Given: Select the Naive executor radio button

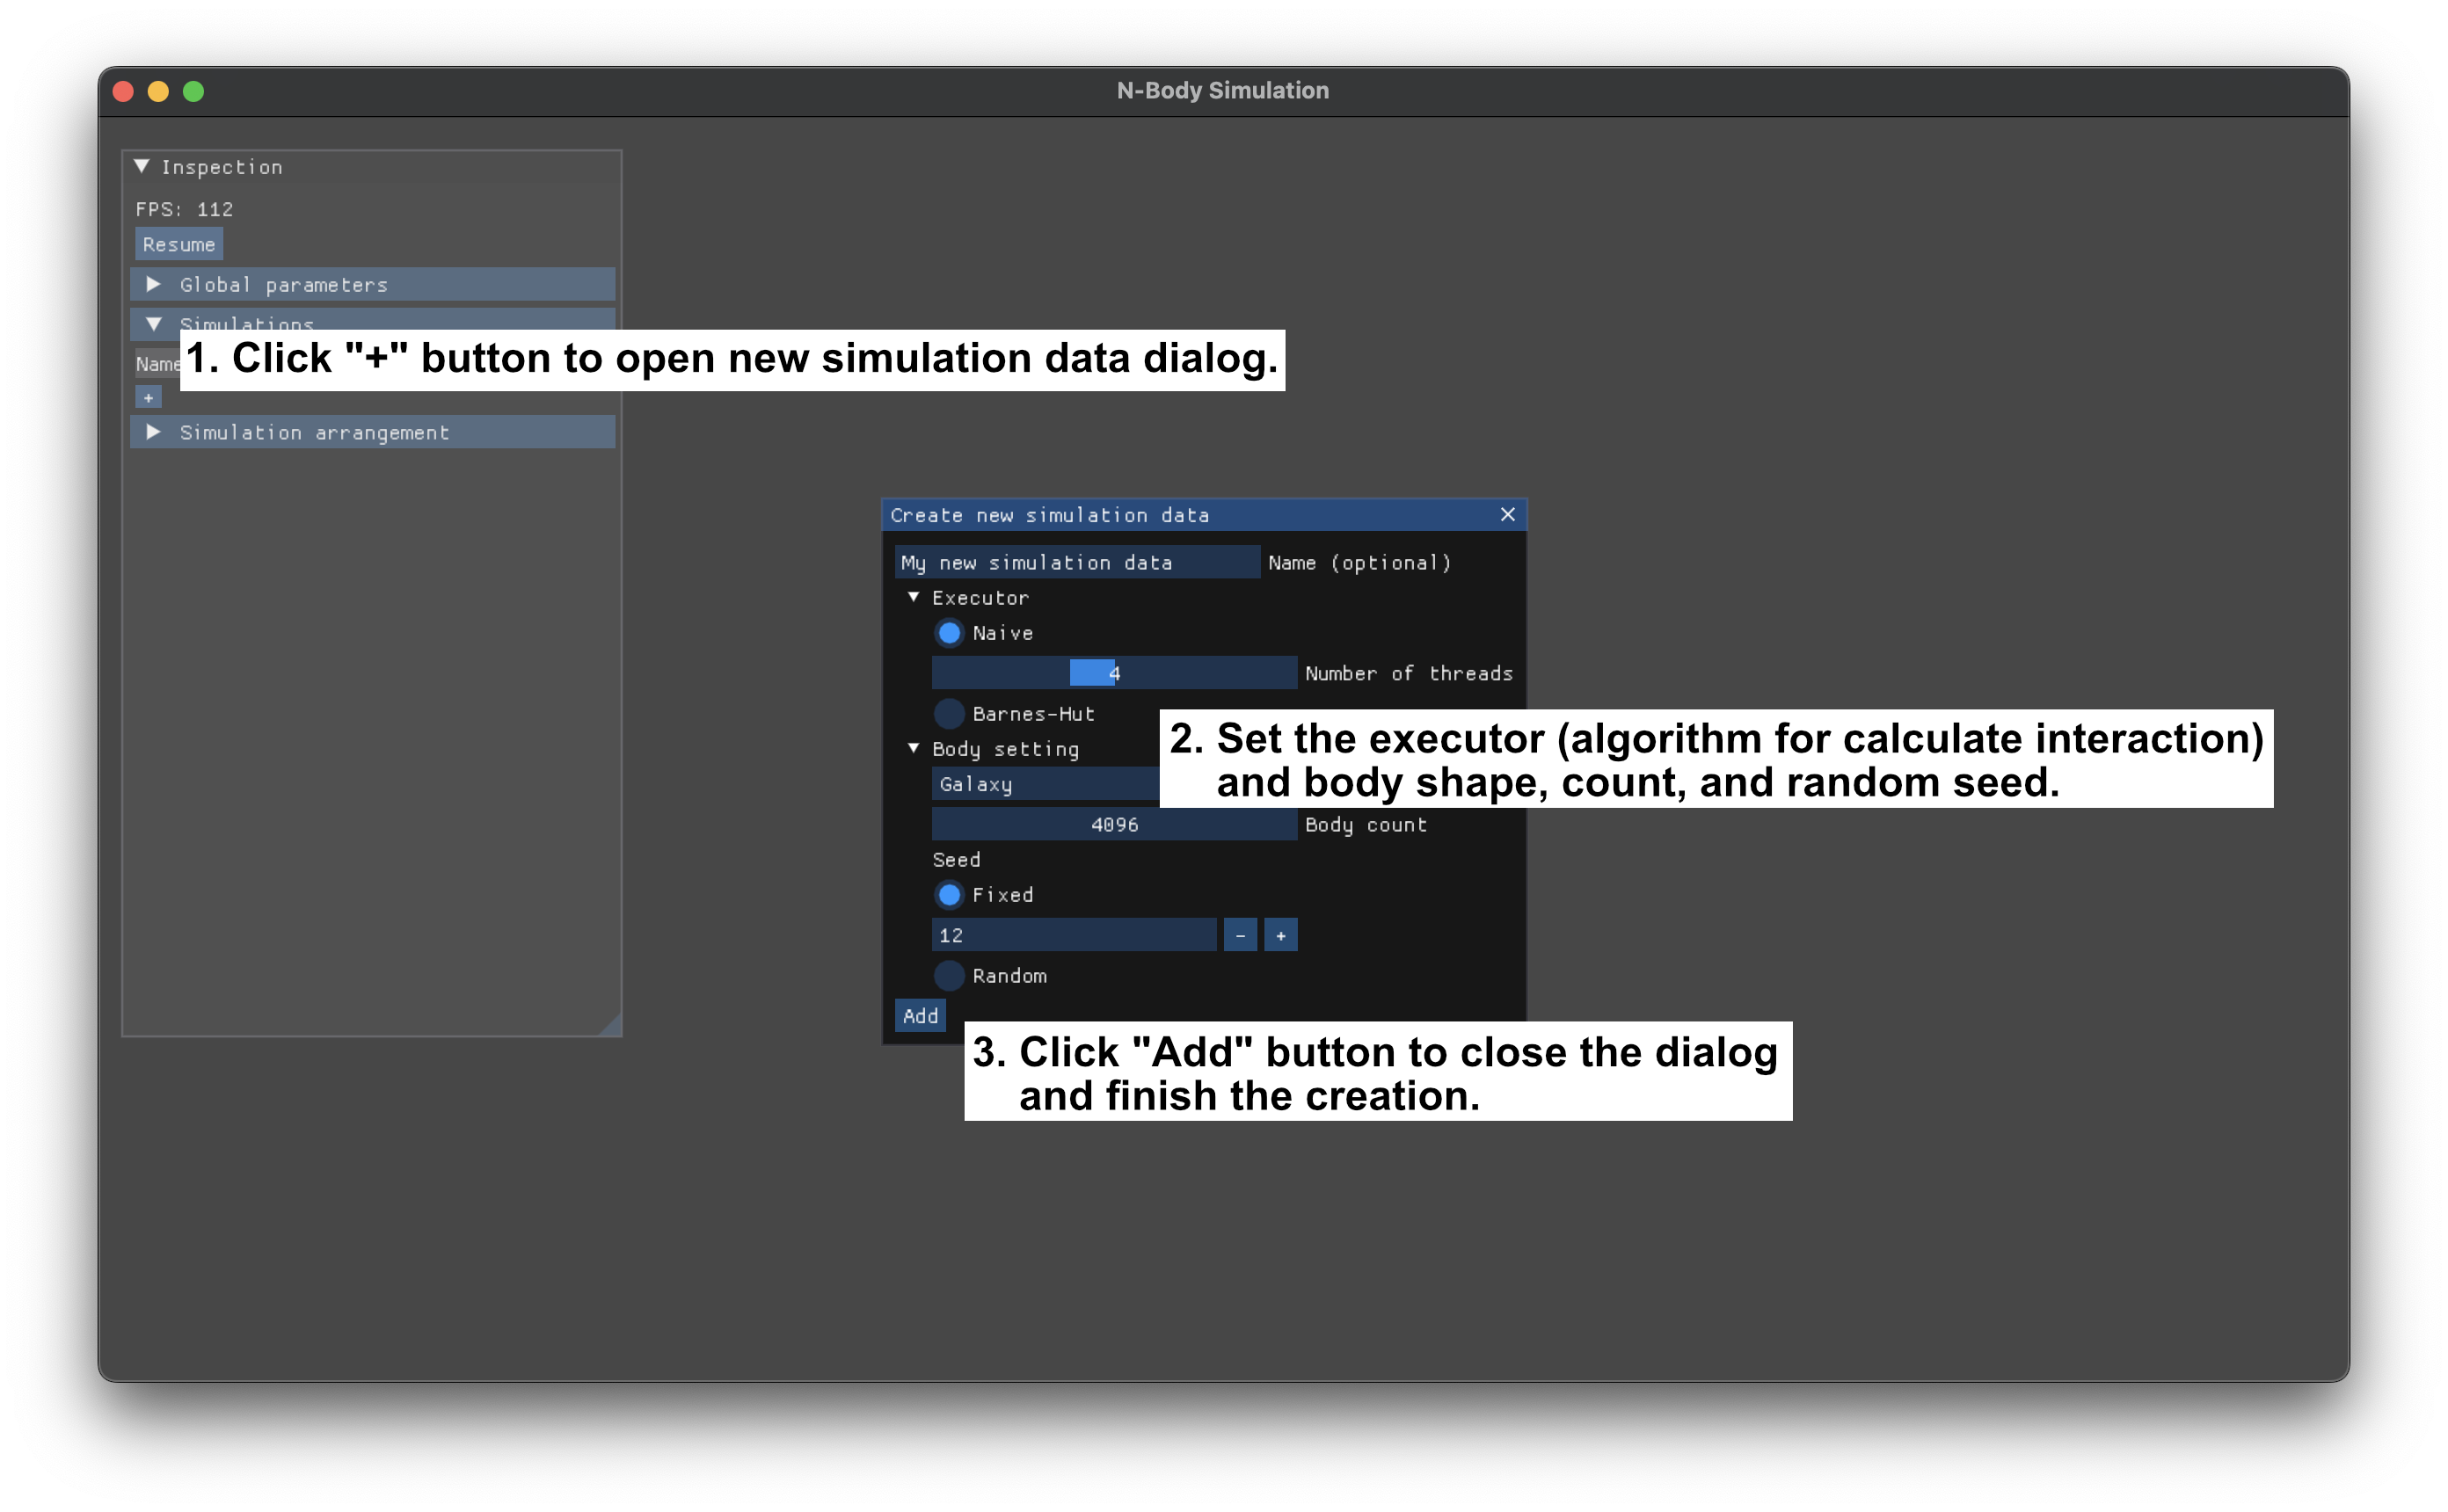Looking at the screenshot, I should (x=949, y=633).
